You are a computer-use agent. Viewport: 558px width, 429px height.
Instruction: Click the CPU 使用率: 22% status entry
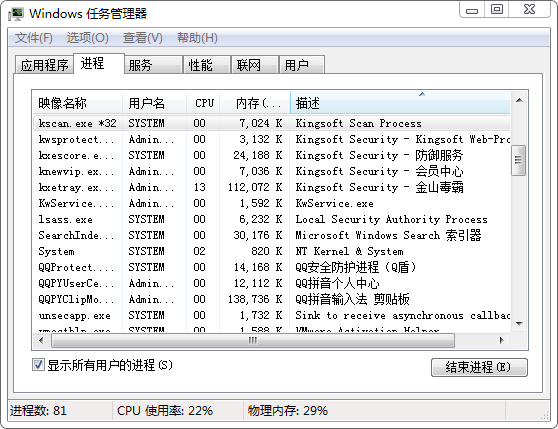[x=165, y=411]
